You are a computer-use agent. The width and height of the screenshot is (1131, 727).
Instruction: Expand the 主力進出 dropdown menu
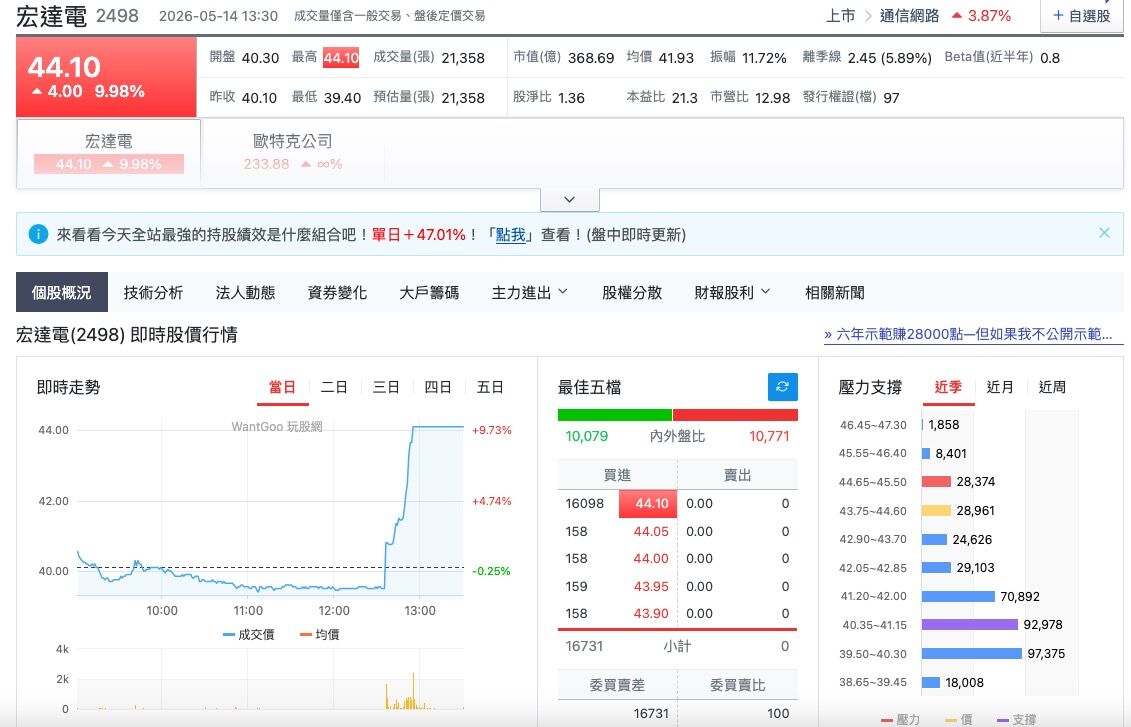click(x=529, y=292)
